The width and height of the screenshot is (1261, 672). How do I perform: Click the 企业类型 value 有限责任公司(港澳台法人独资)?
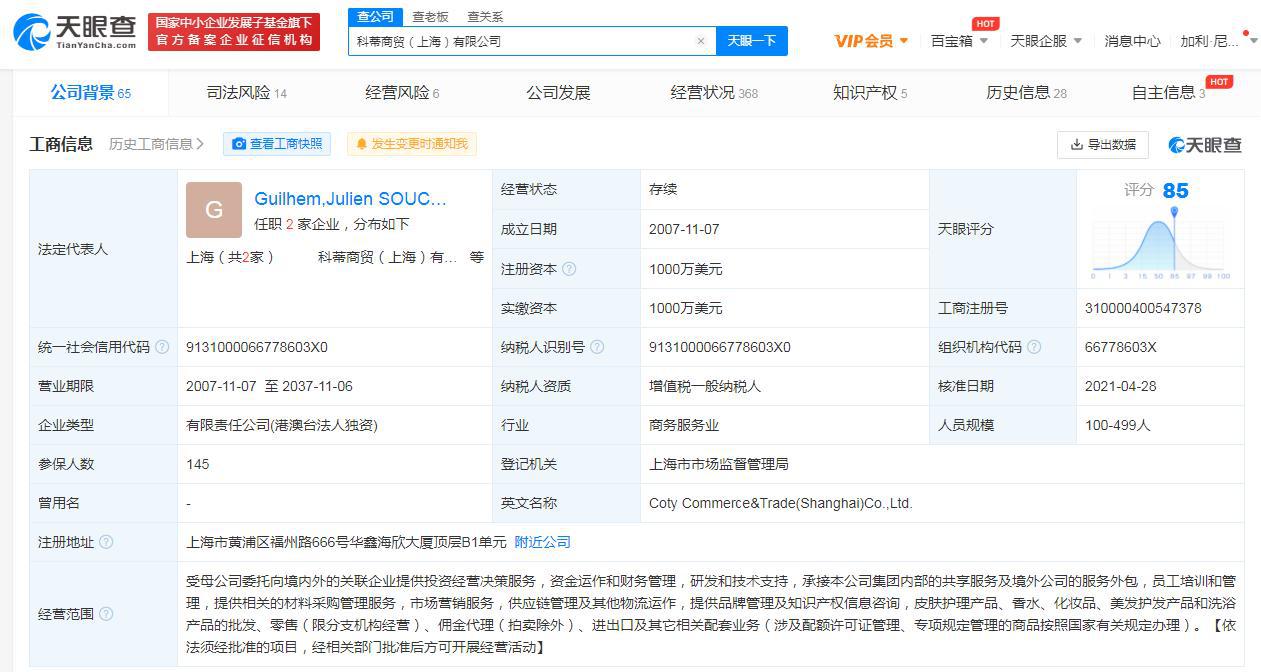pyautogui.click(x=282, y=425)
